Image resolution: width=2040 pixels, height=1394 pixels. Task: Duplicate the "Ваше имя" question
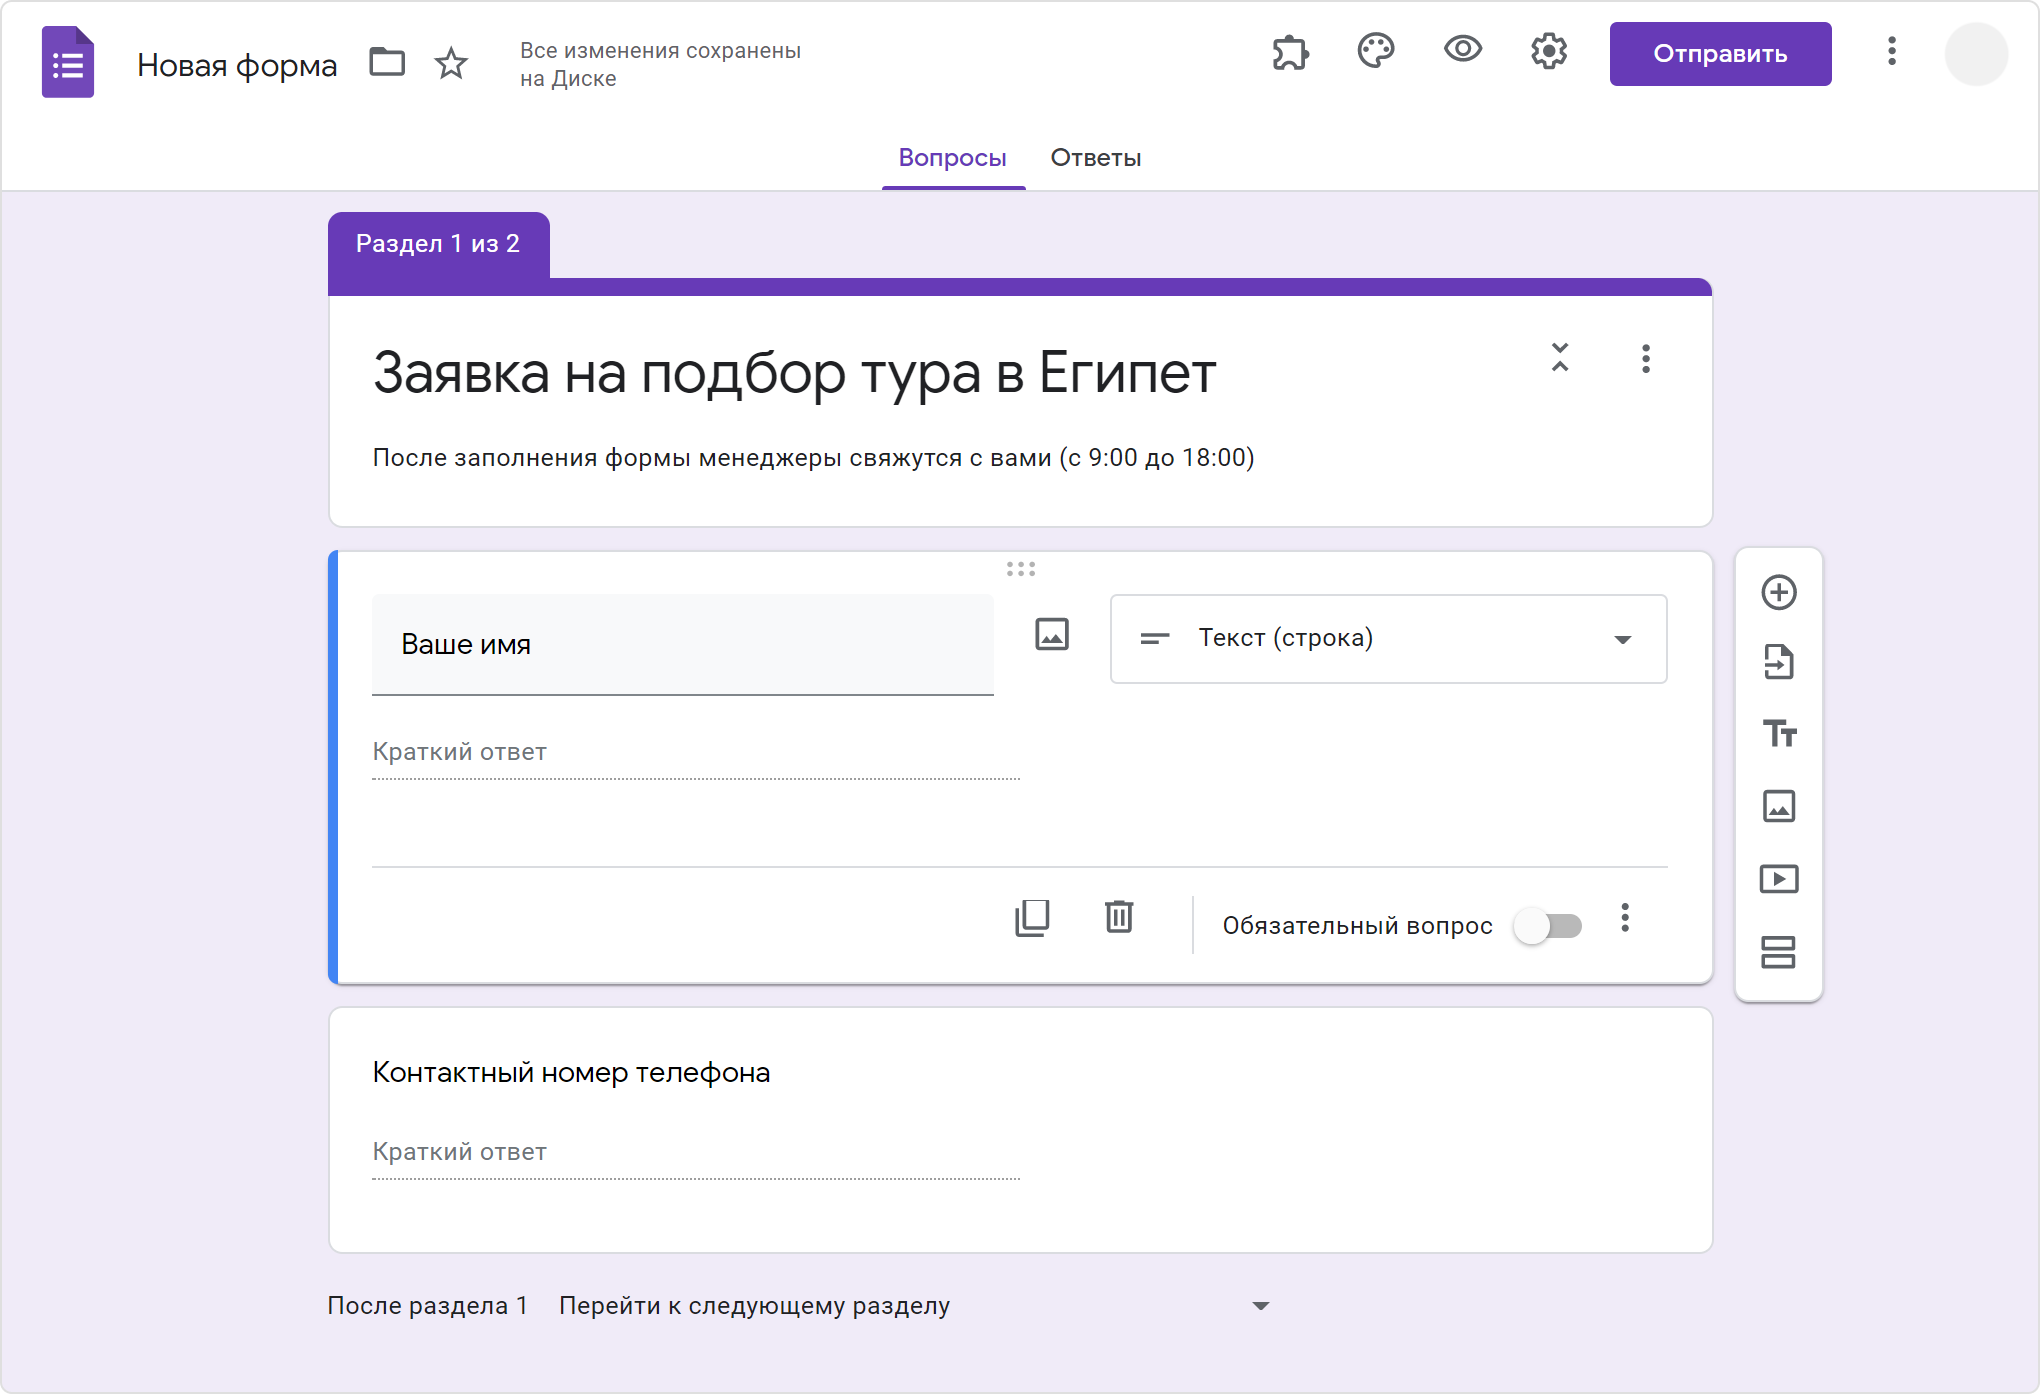coord(1032,917)
